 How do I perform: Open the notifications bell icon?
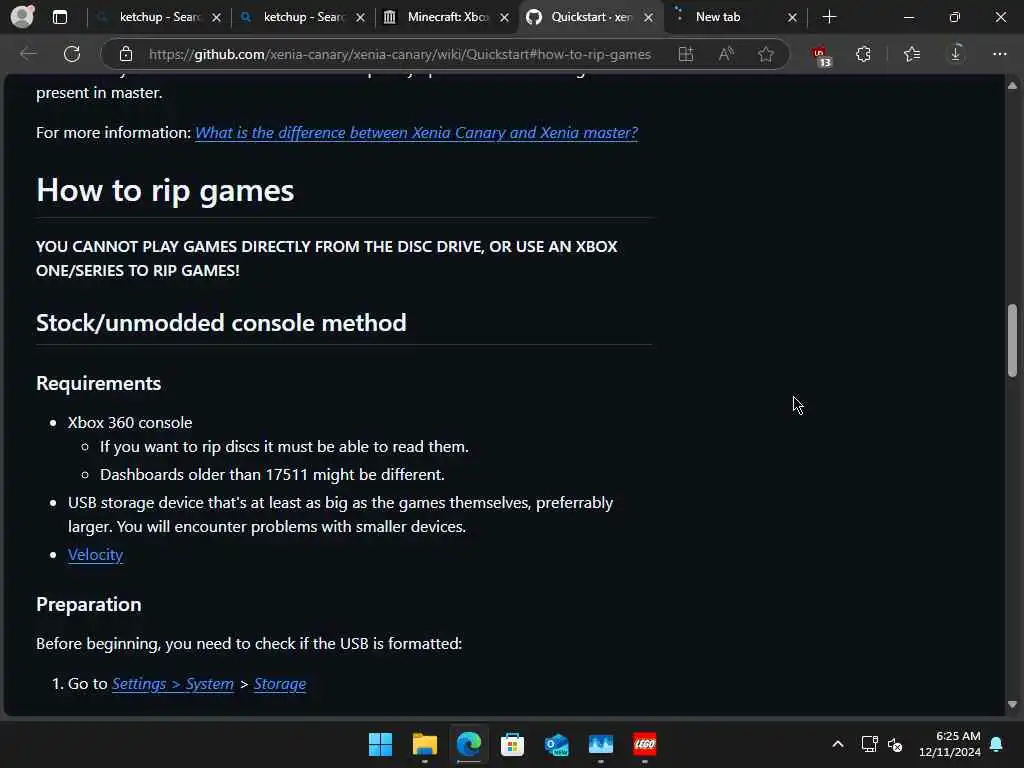tap(997, 744)
